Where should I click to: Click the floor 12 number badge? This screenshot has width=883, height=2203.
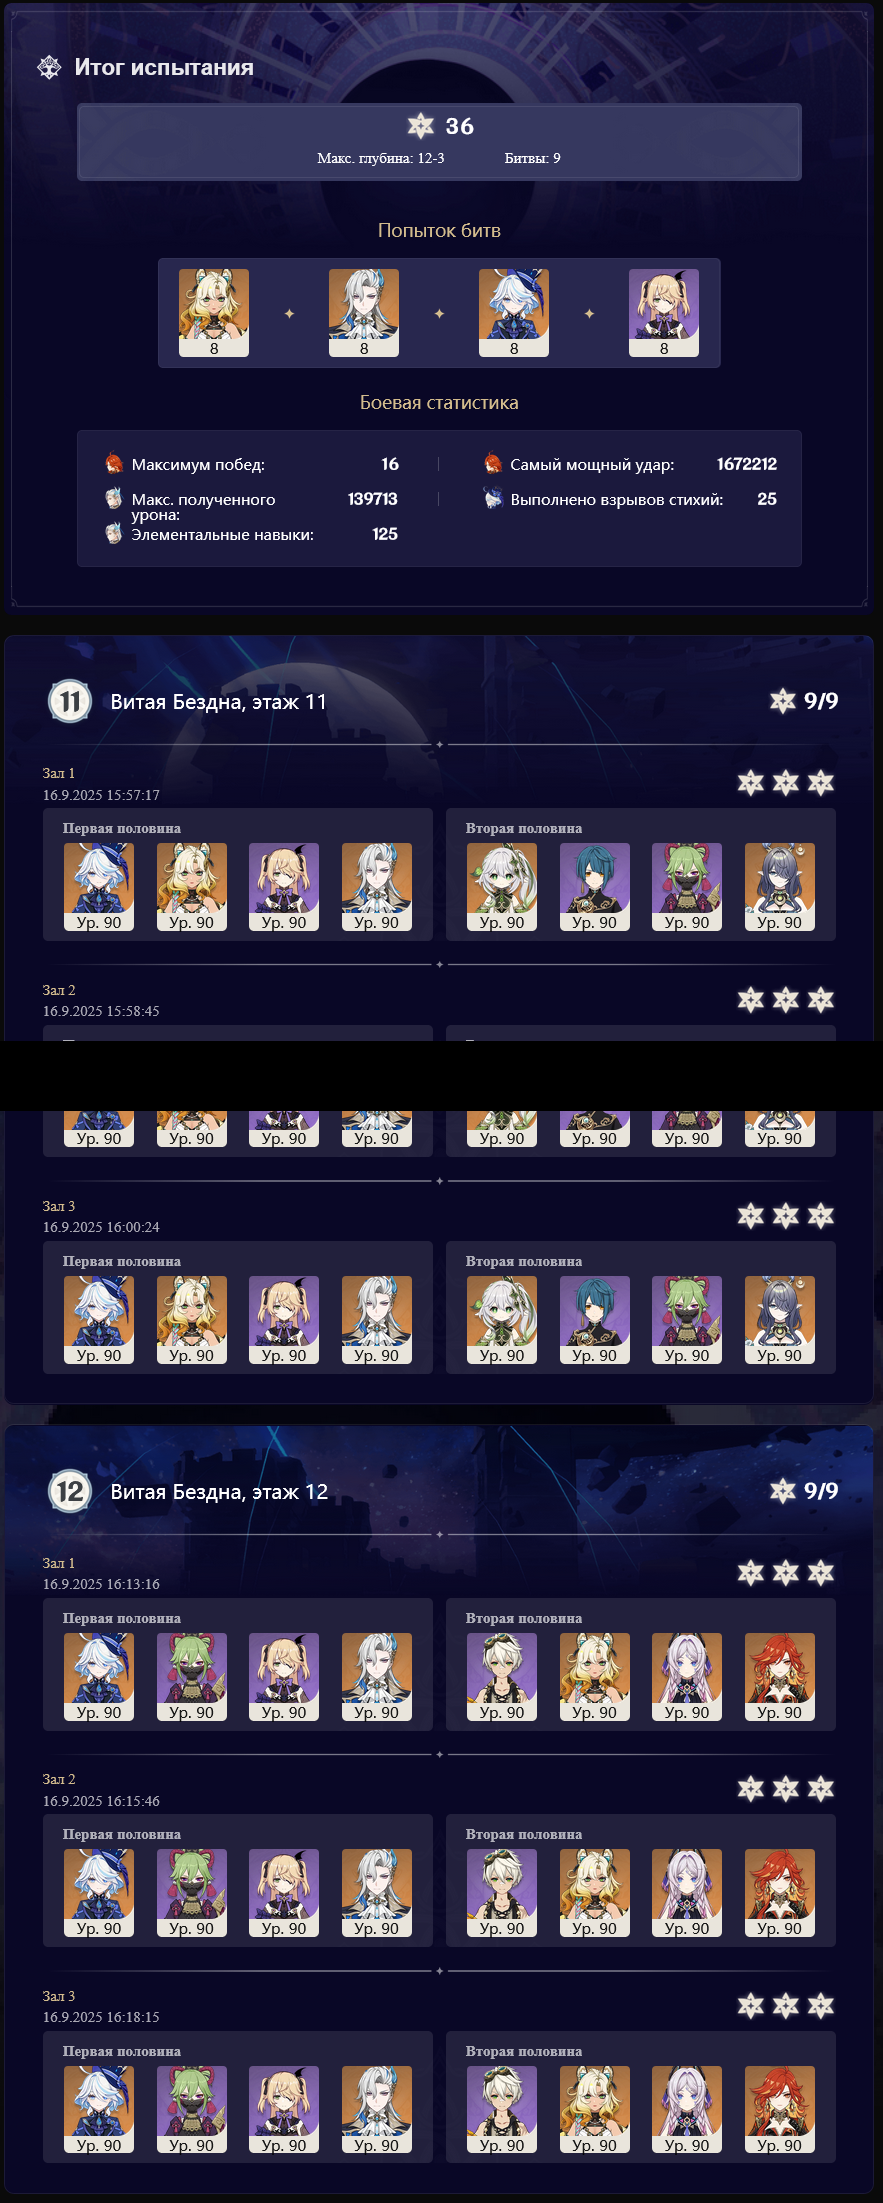[x=70, y=1491]
